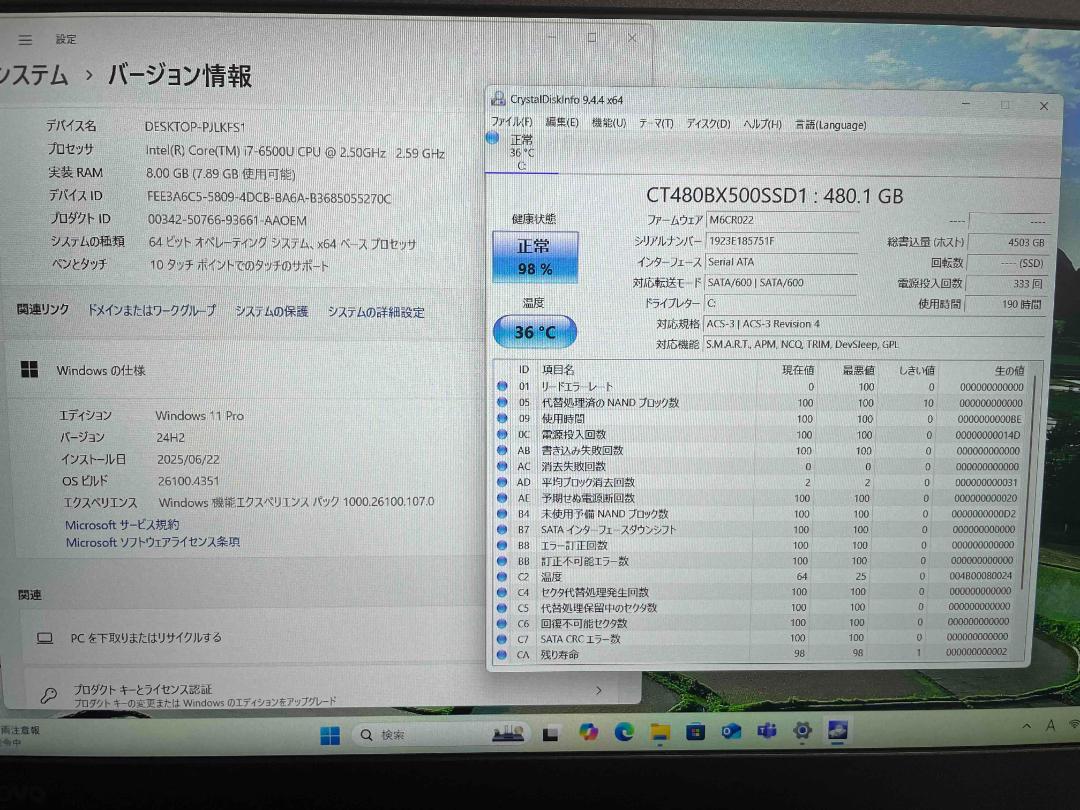Open システムの保護 link in Settings

pyautogui.click(x=271, y=312)
